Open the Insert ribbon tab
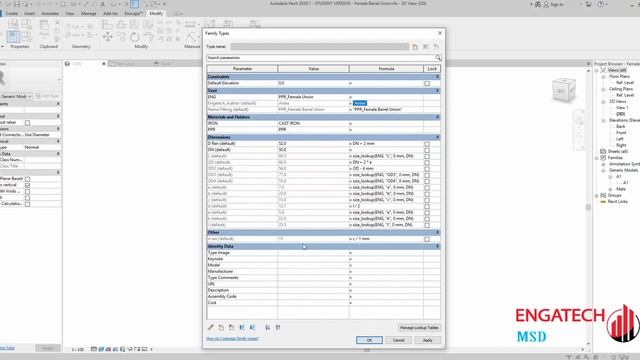The width and height of the screenshot is (640, 360). coord(29,13)
